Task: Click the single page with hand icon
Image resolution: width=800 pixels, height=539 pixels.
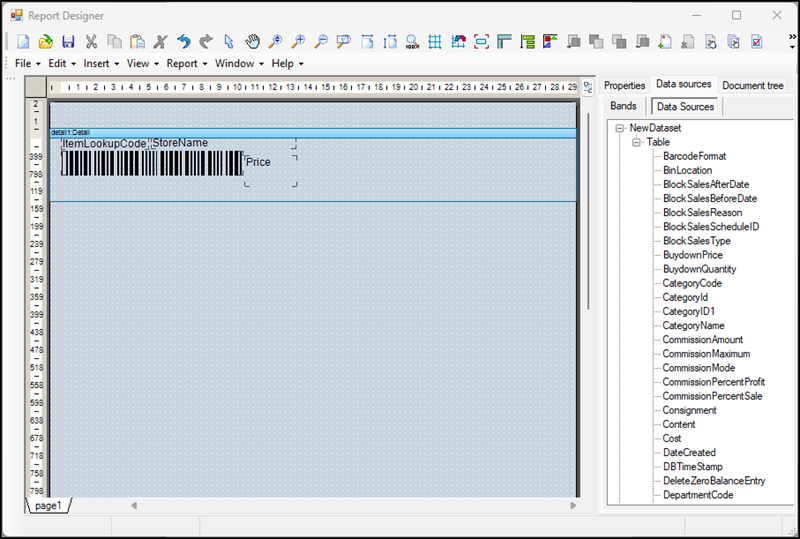Action: (x=711, y=41)
